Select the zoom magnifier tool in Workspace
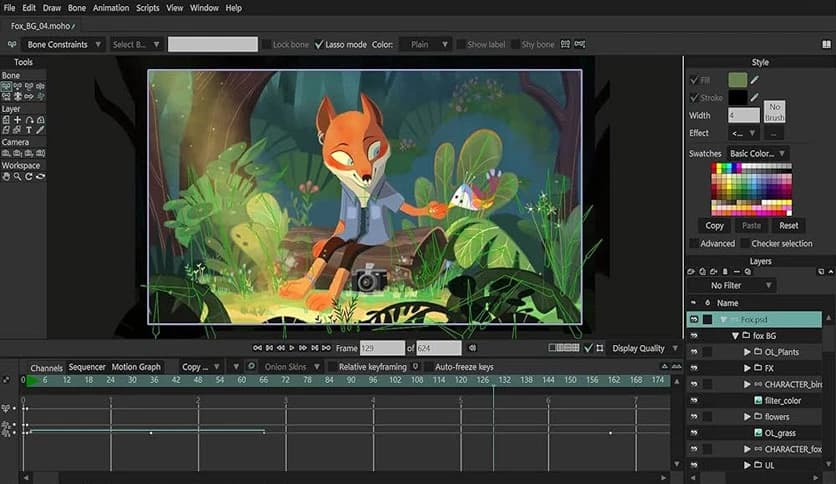The height and width of the screenshot is (484, 836). [18, 176]
